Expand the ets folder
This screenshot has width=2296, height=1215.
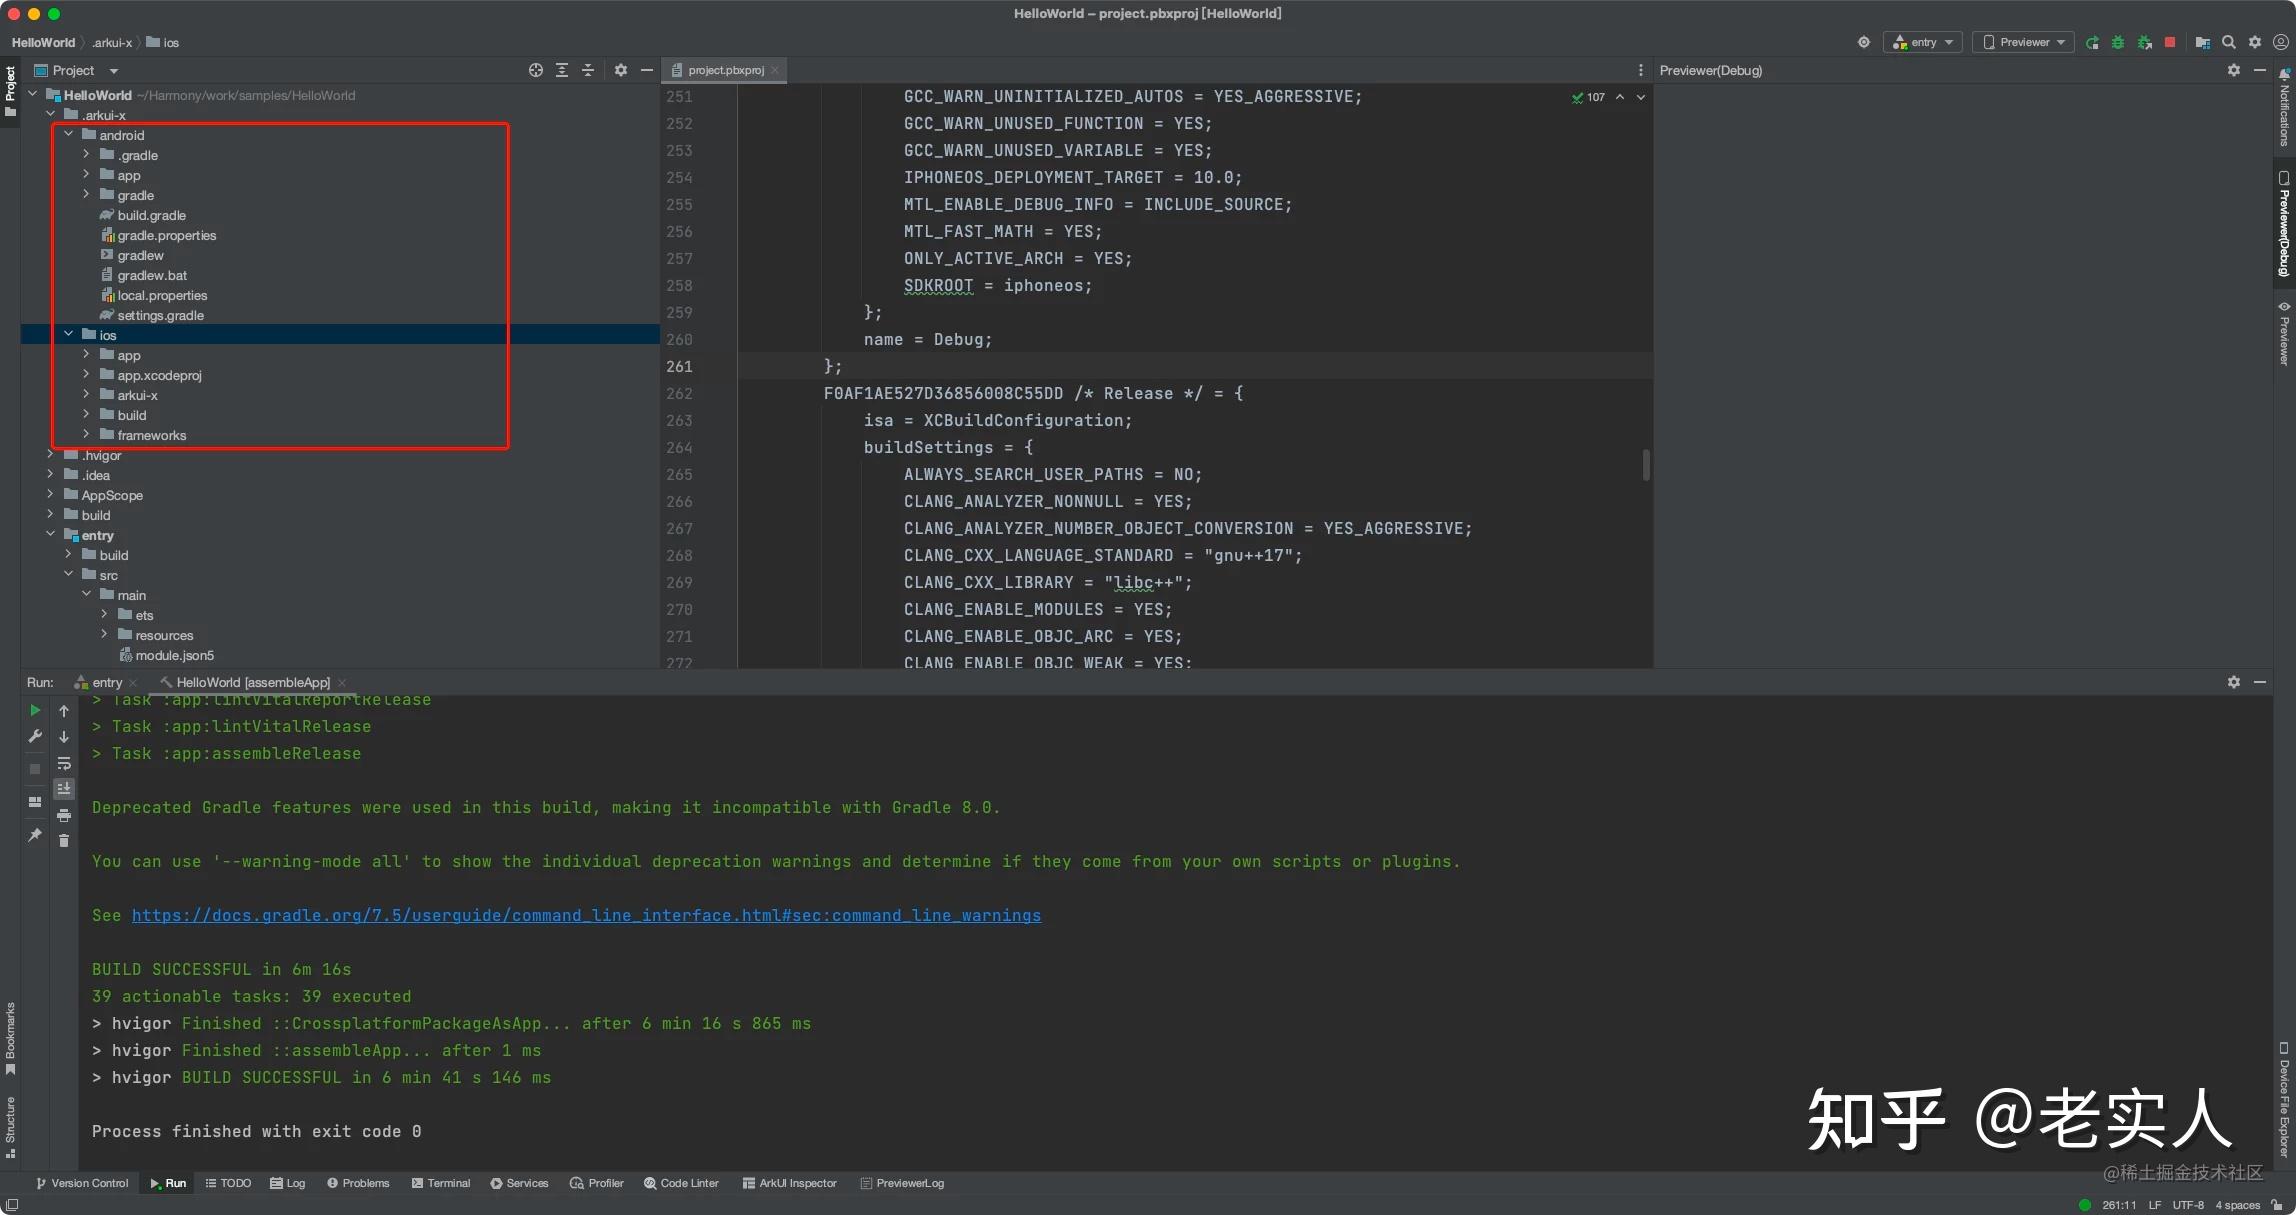click(x=105, y=614)
